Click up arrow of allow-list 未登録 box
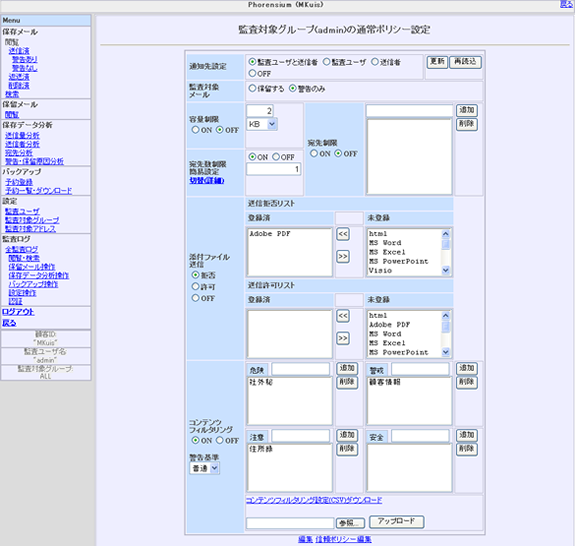 coord(446,315)
